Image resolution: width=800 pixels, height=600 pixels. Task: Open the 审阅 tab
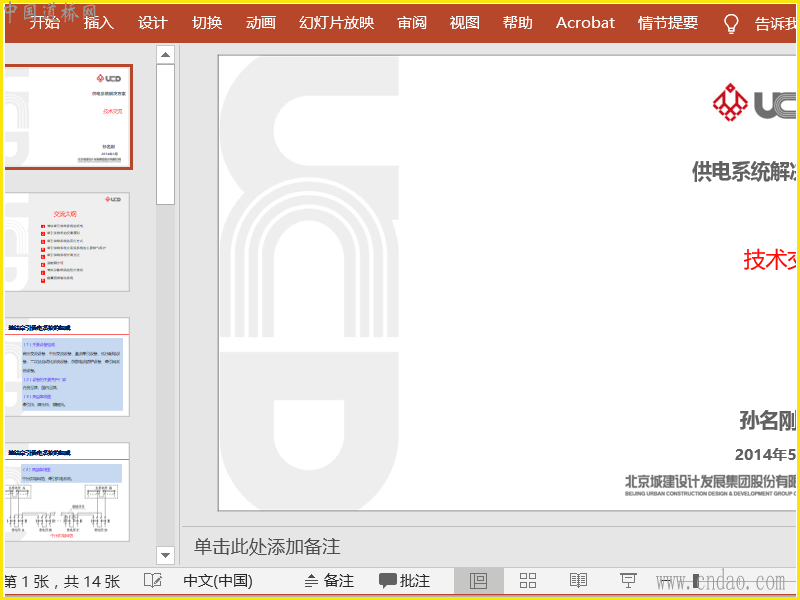(x=412, y=23)
